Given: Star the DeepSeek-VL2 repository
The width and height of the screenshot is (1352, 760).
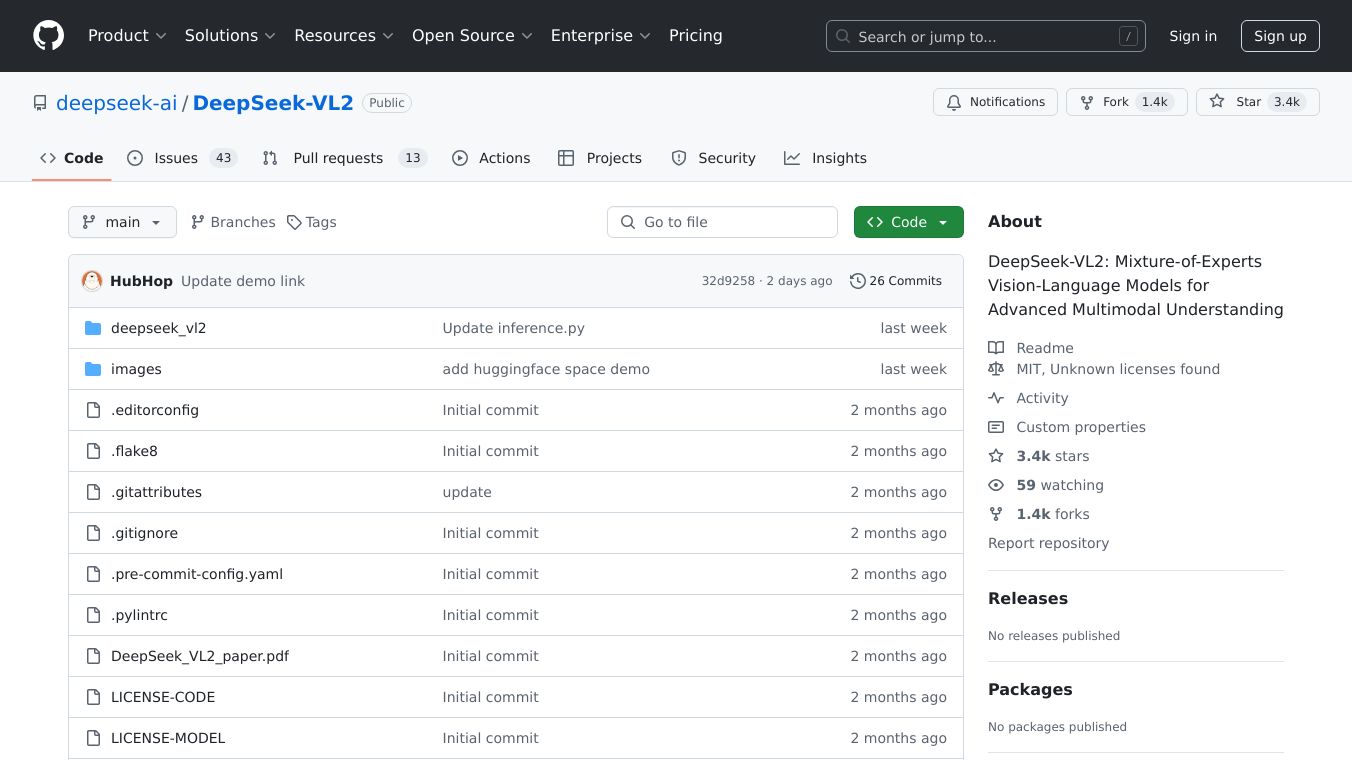Looking at the screenshot, I should pyautogui.click(x=1236, y=102).
